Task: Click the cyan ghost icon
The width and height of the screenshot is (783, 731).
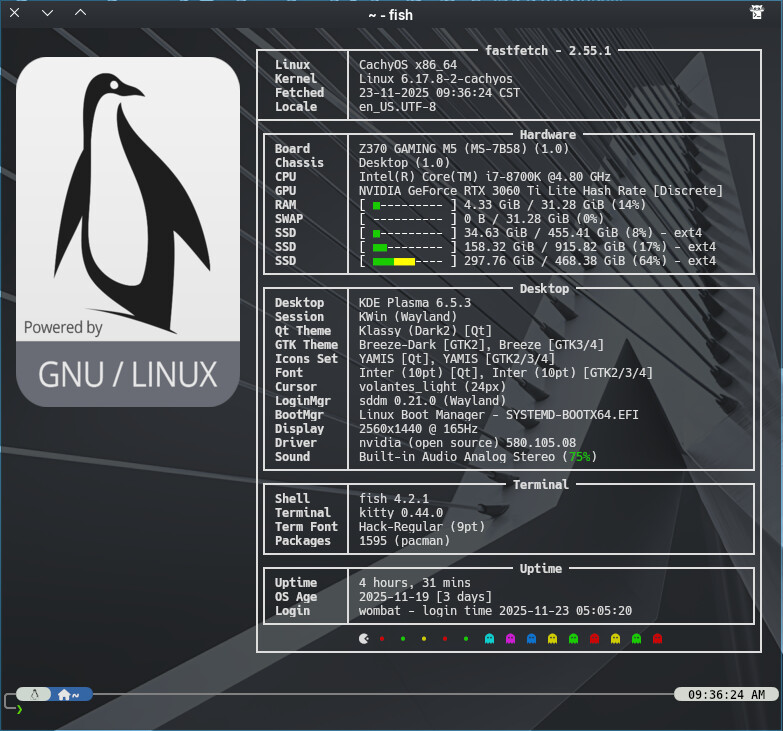Action: pyautogui.click(x=489, y=638)
